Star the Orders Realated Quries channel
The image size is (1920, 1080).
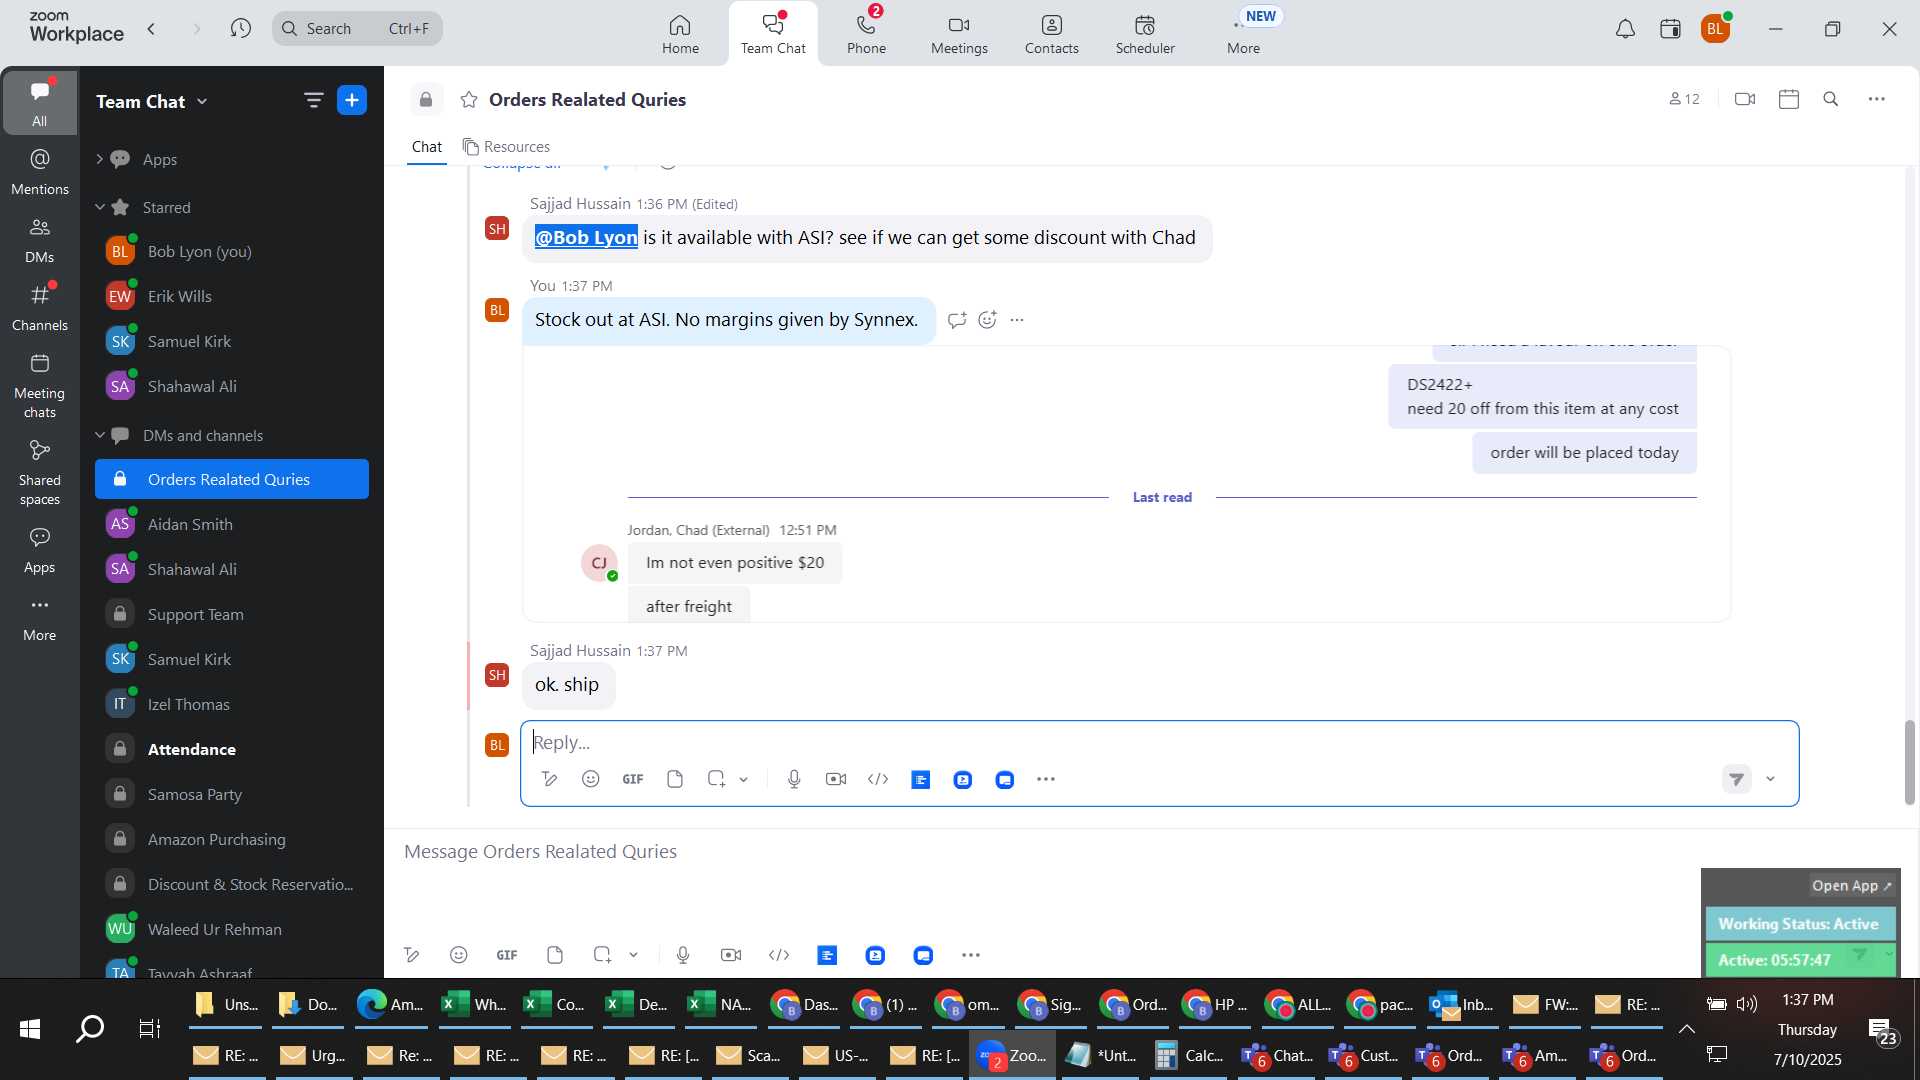(x=469, y=99)
